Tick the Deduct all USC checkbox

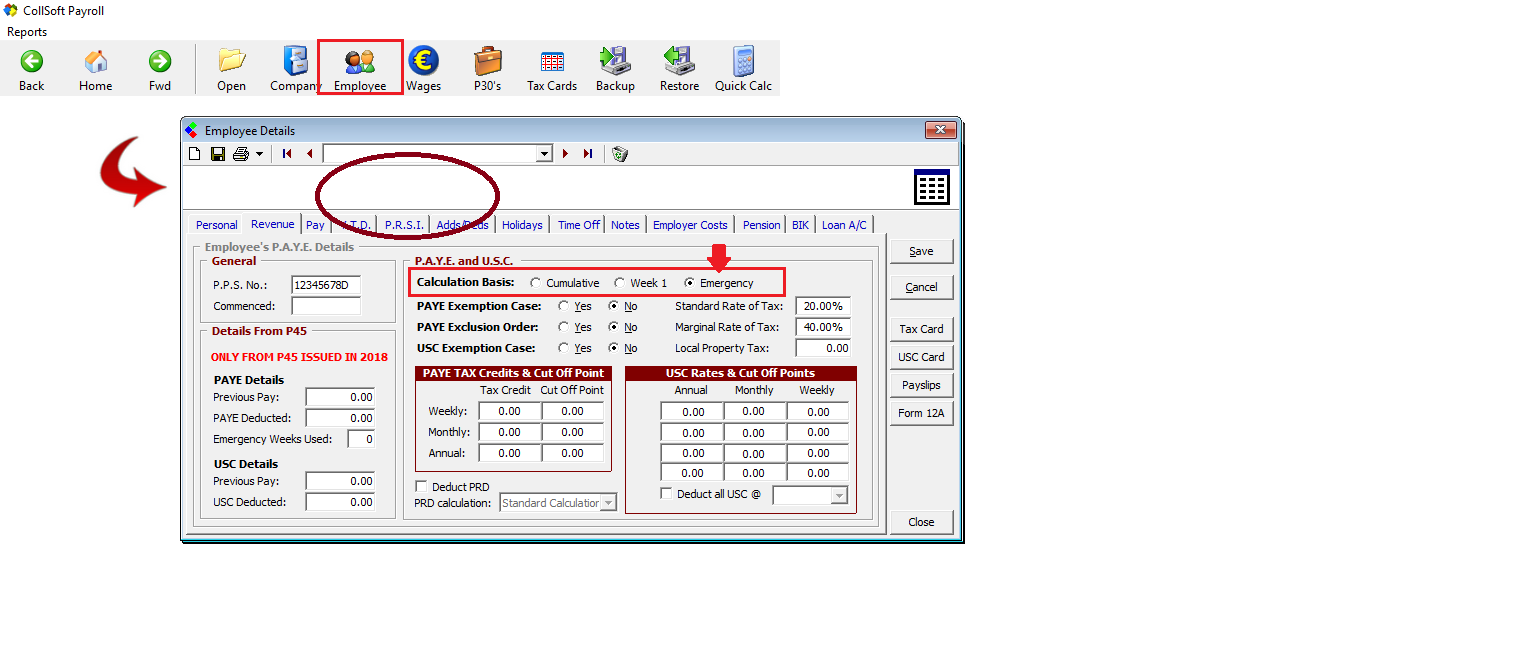(x=666, y=494)
